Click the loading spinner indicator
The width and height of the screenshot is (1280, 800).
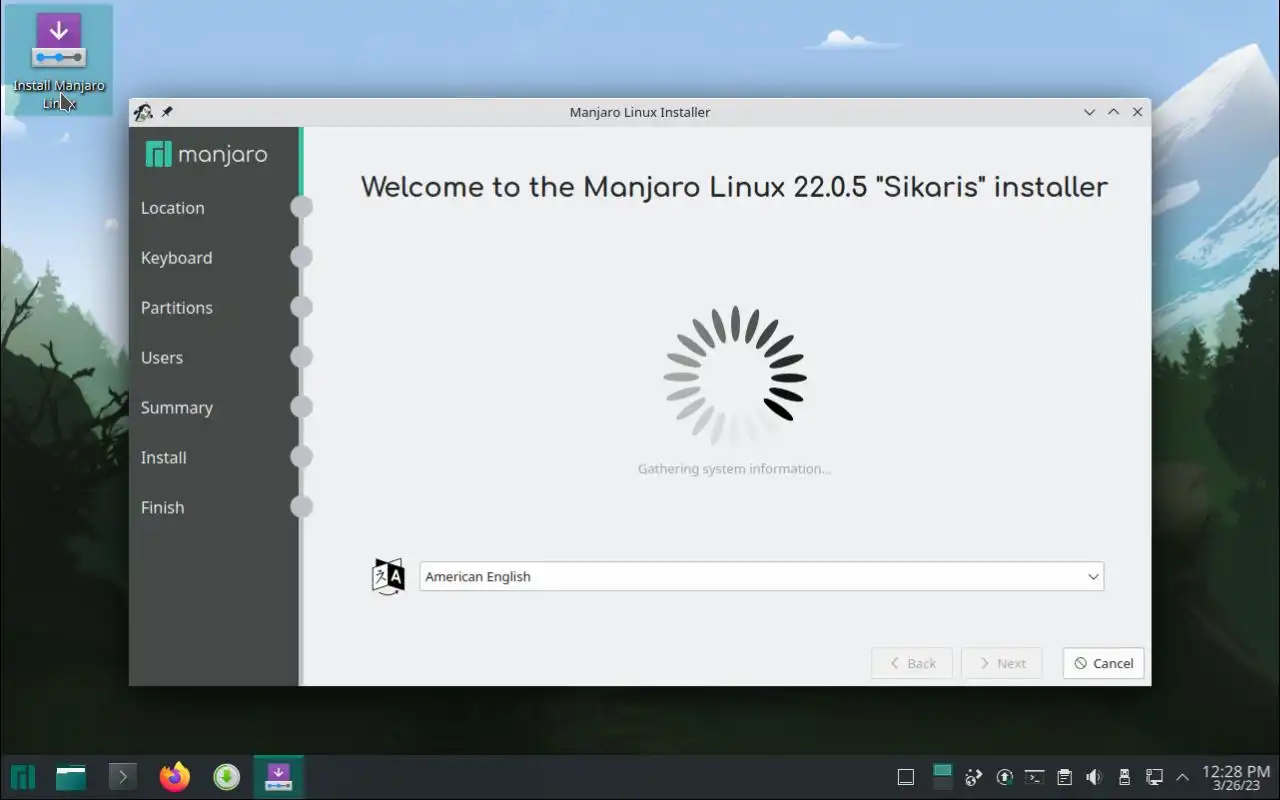click(735, 376)
